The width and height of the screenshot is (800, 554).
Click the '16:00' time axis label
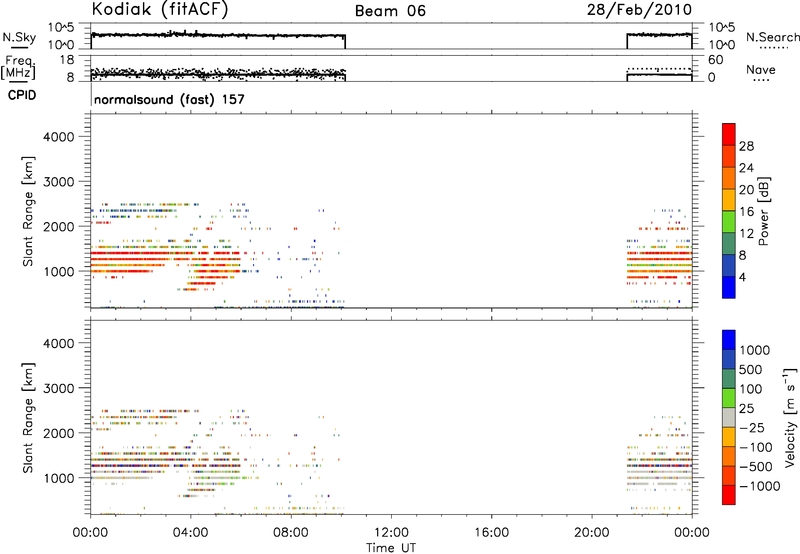(x=491, y=533)
